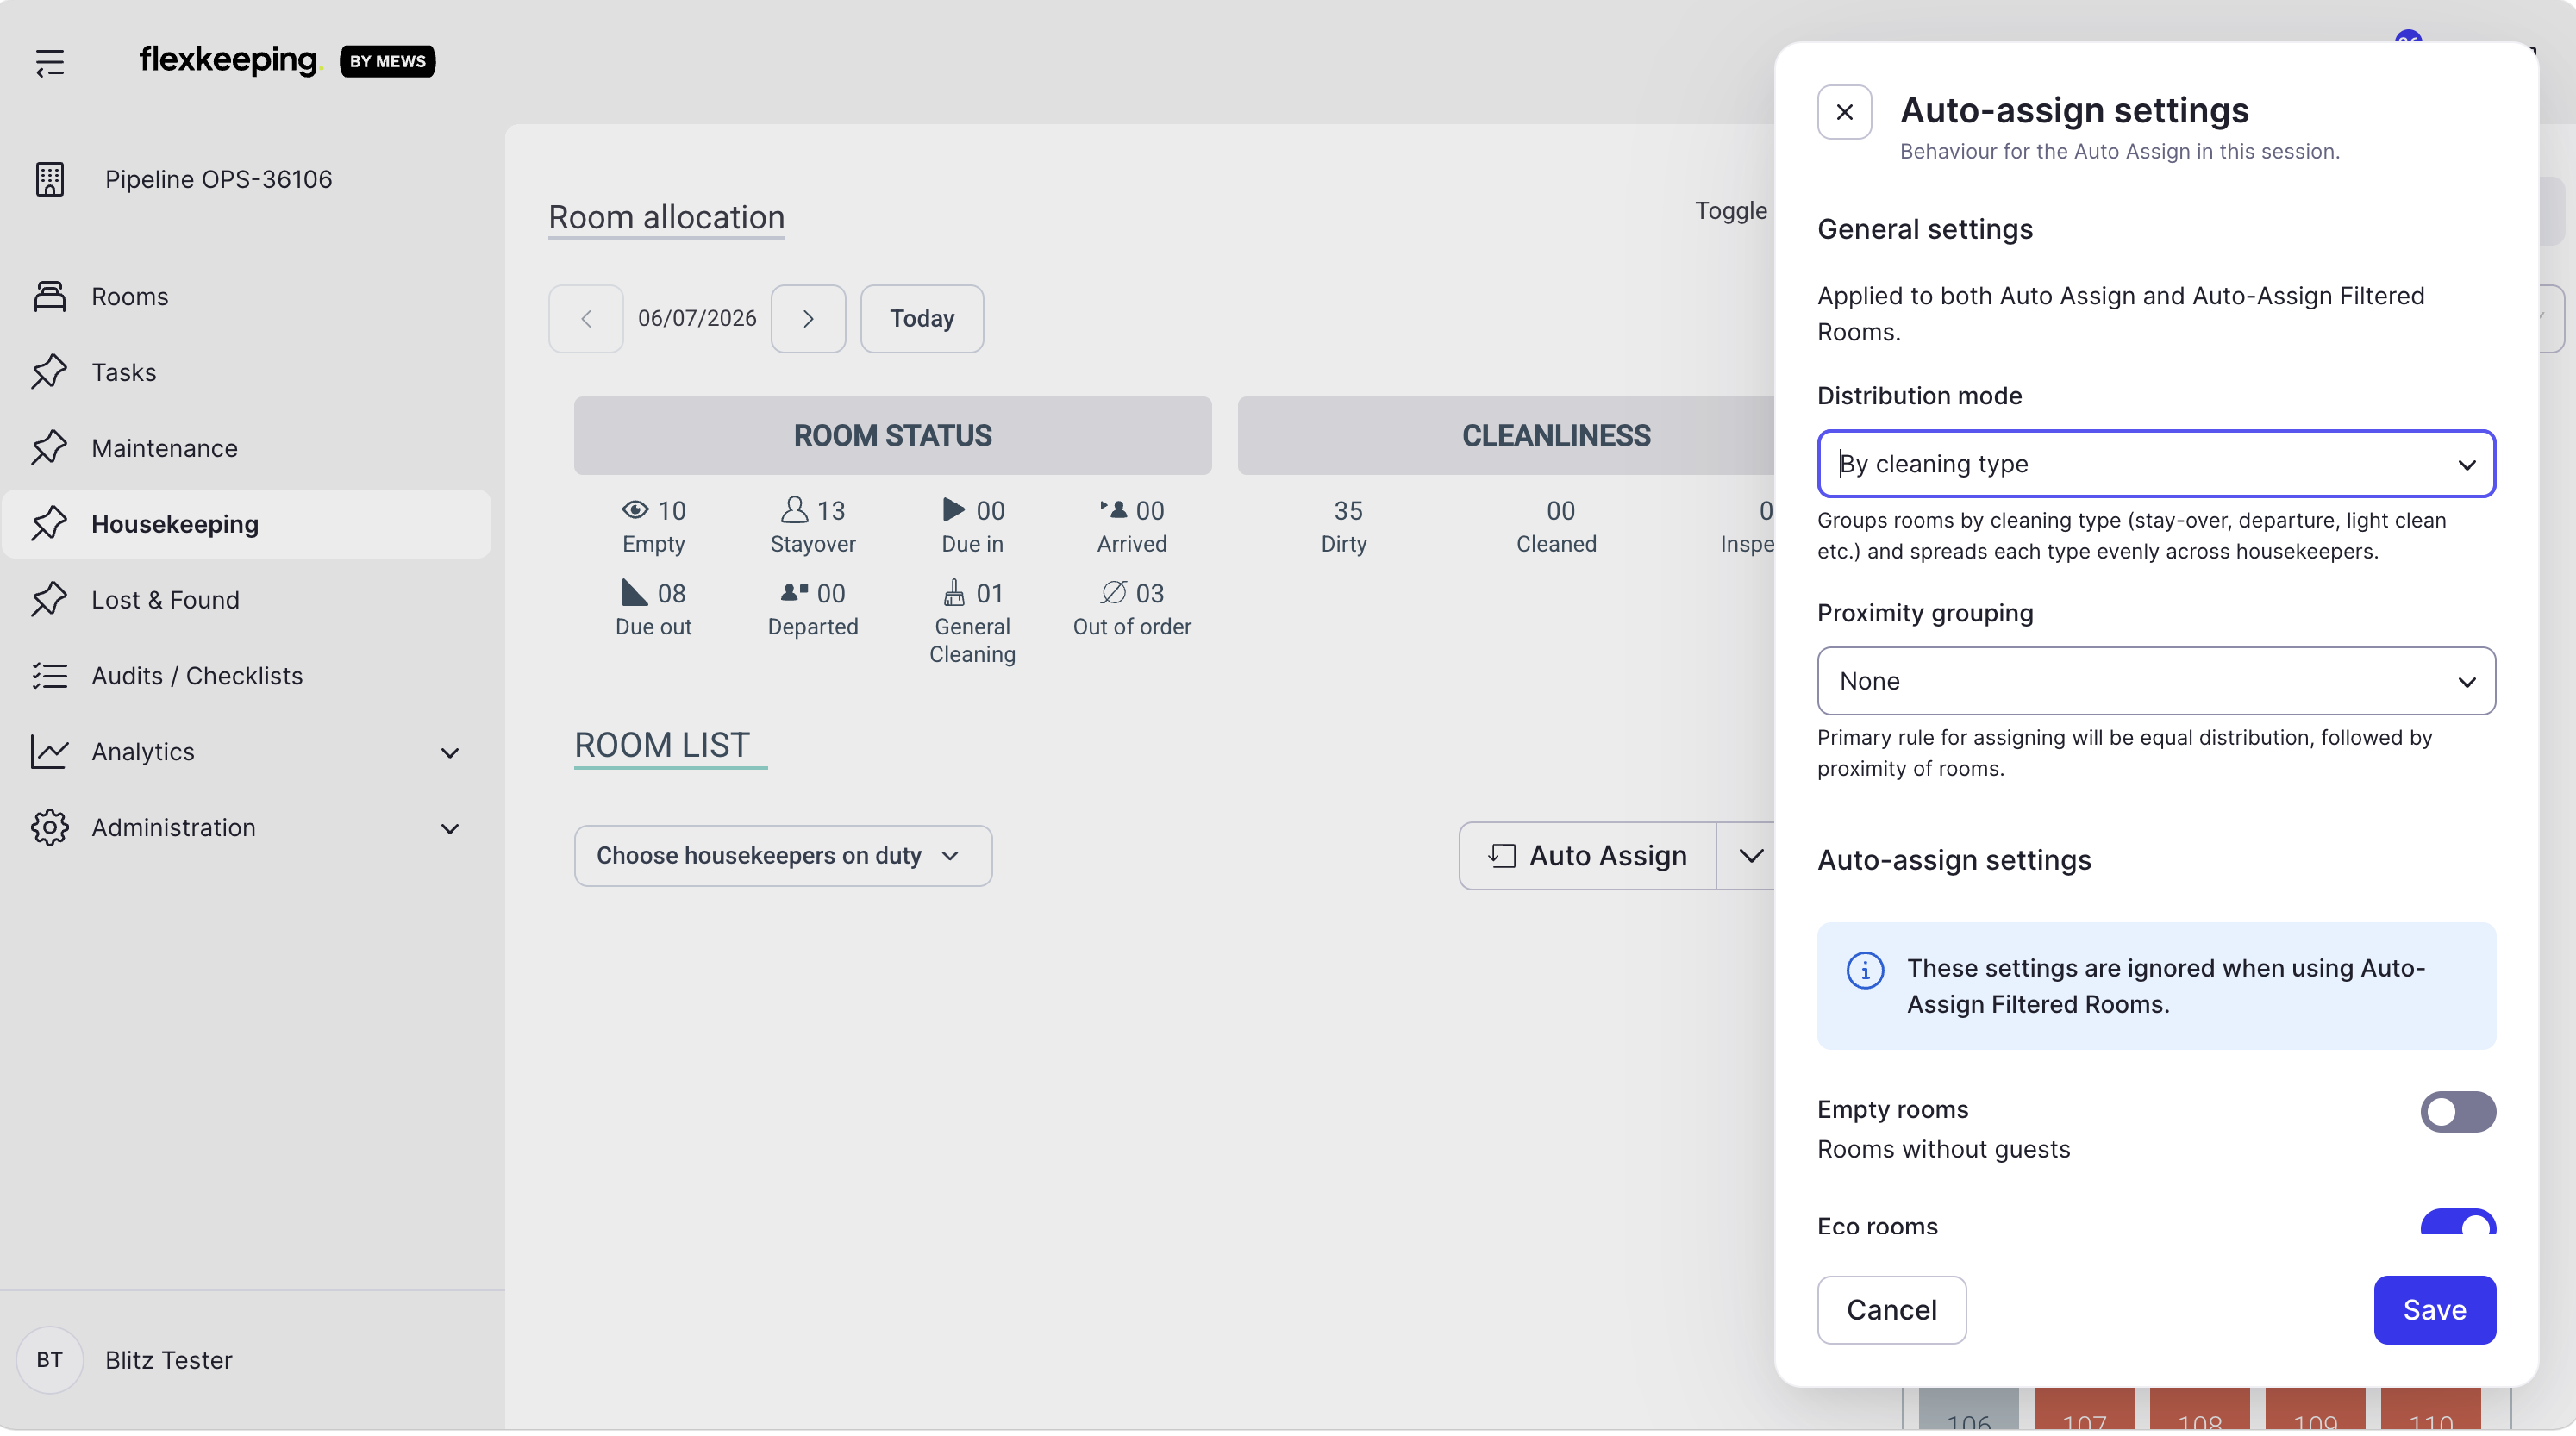Filter by Out of order icon

[1113, 593]
